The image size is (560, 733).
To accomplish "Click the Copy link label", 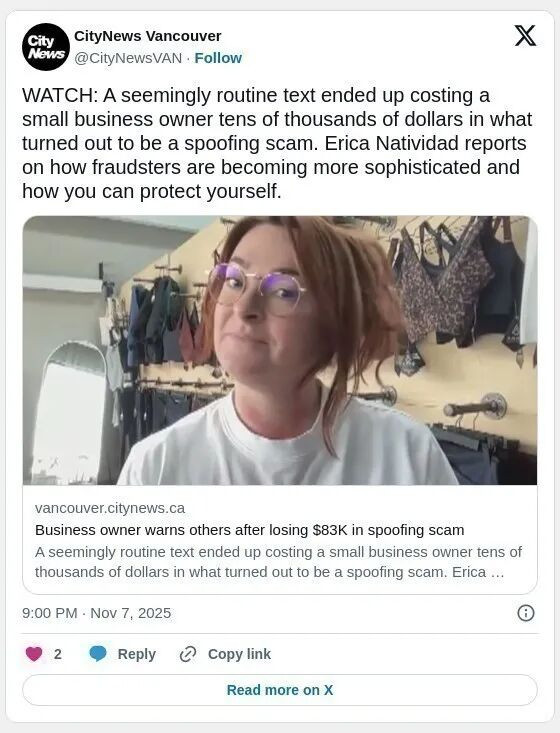I will click(239, 654).
